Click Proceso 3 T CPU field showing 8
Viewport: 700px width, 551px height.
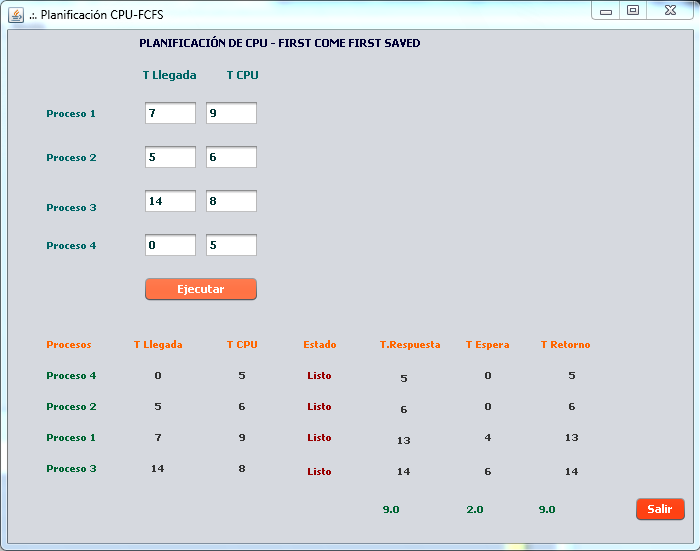[x=231, y=201]
